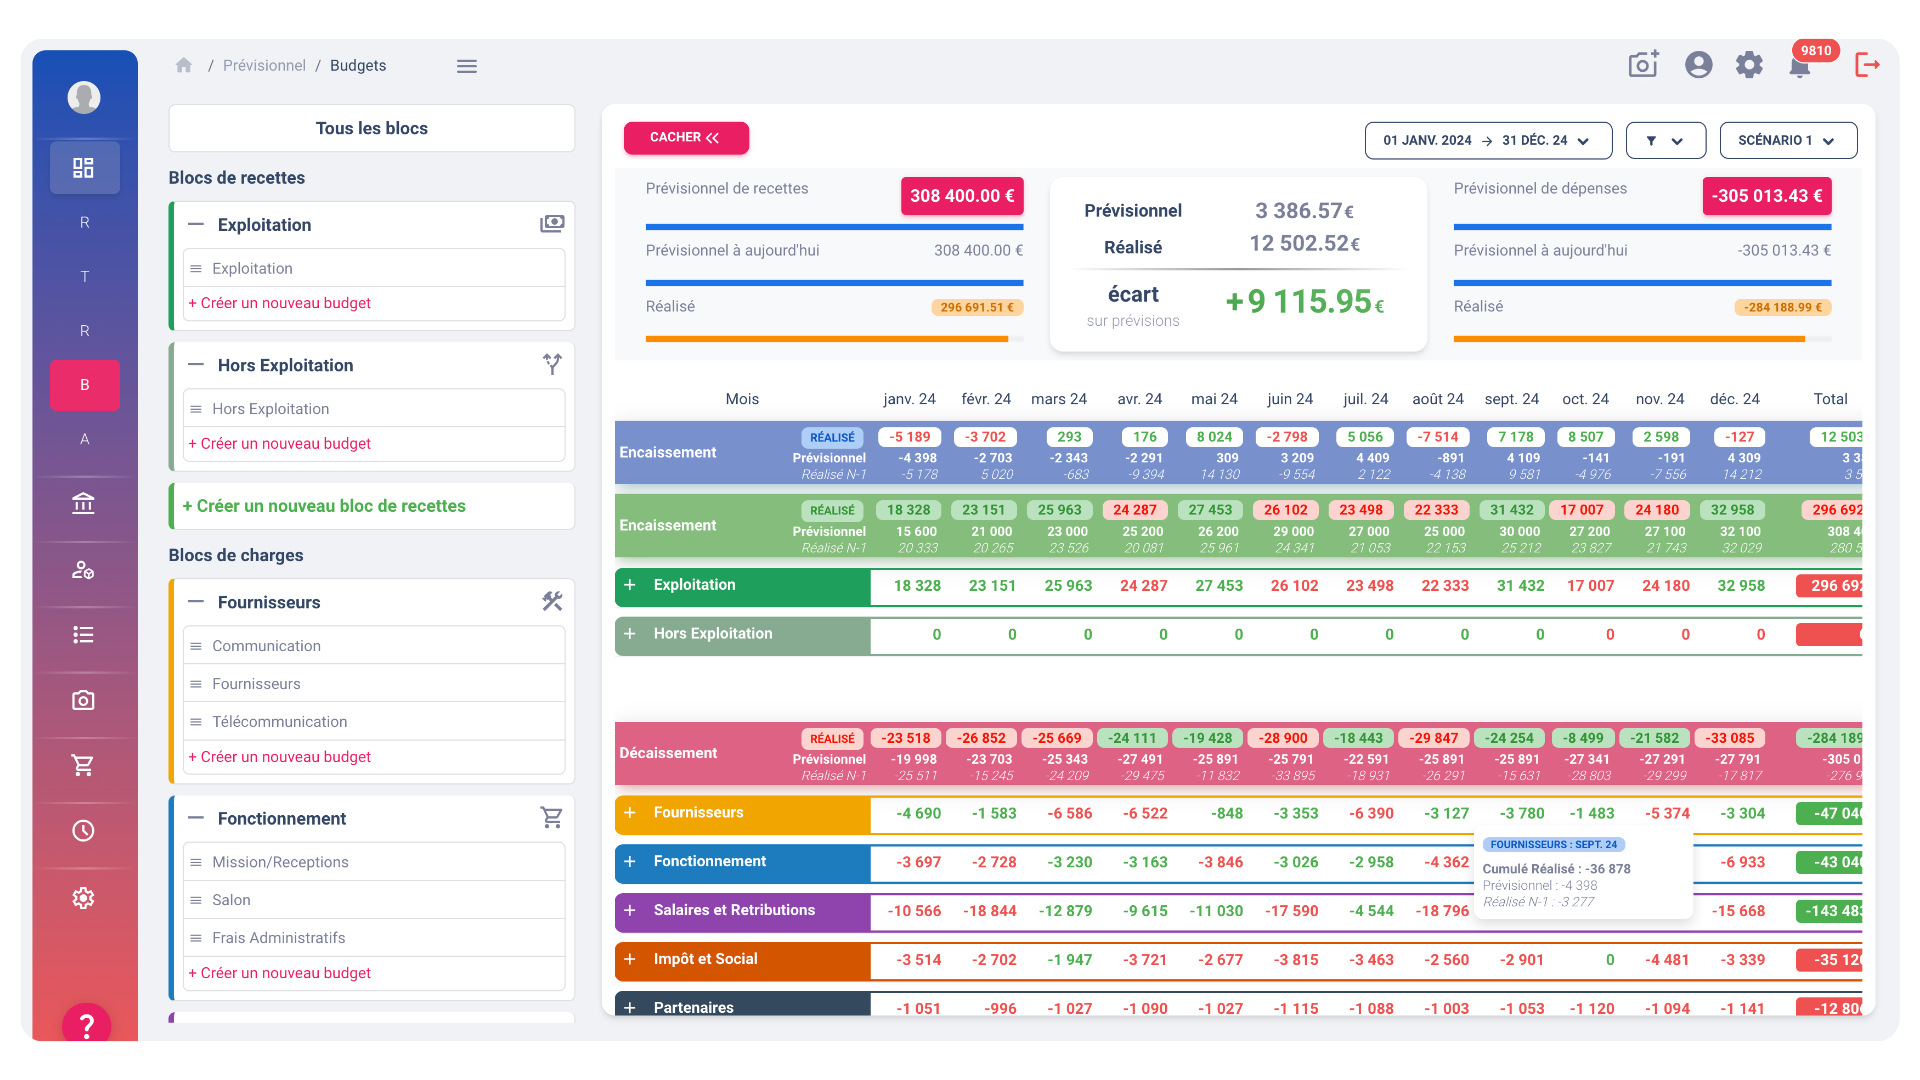Click the split-arrows icon on Hors Exploitation block
The height and width of the screenshot is (1080, 1920).
(x=552, y=364)
